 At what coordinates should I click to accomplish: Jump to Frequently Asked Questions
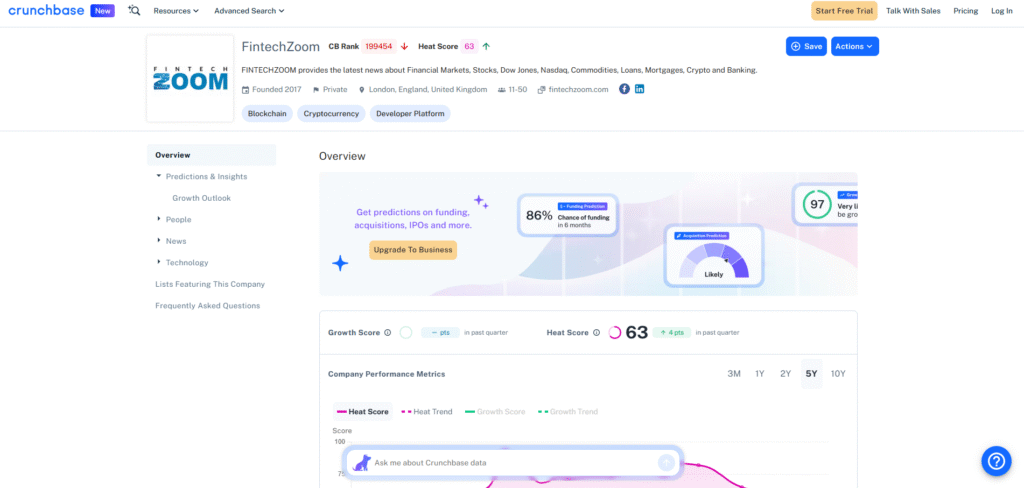(x=208, y=306)
